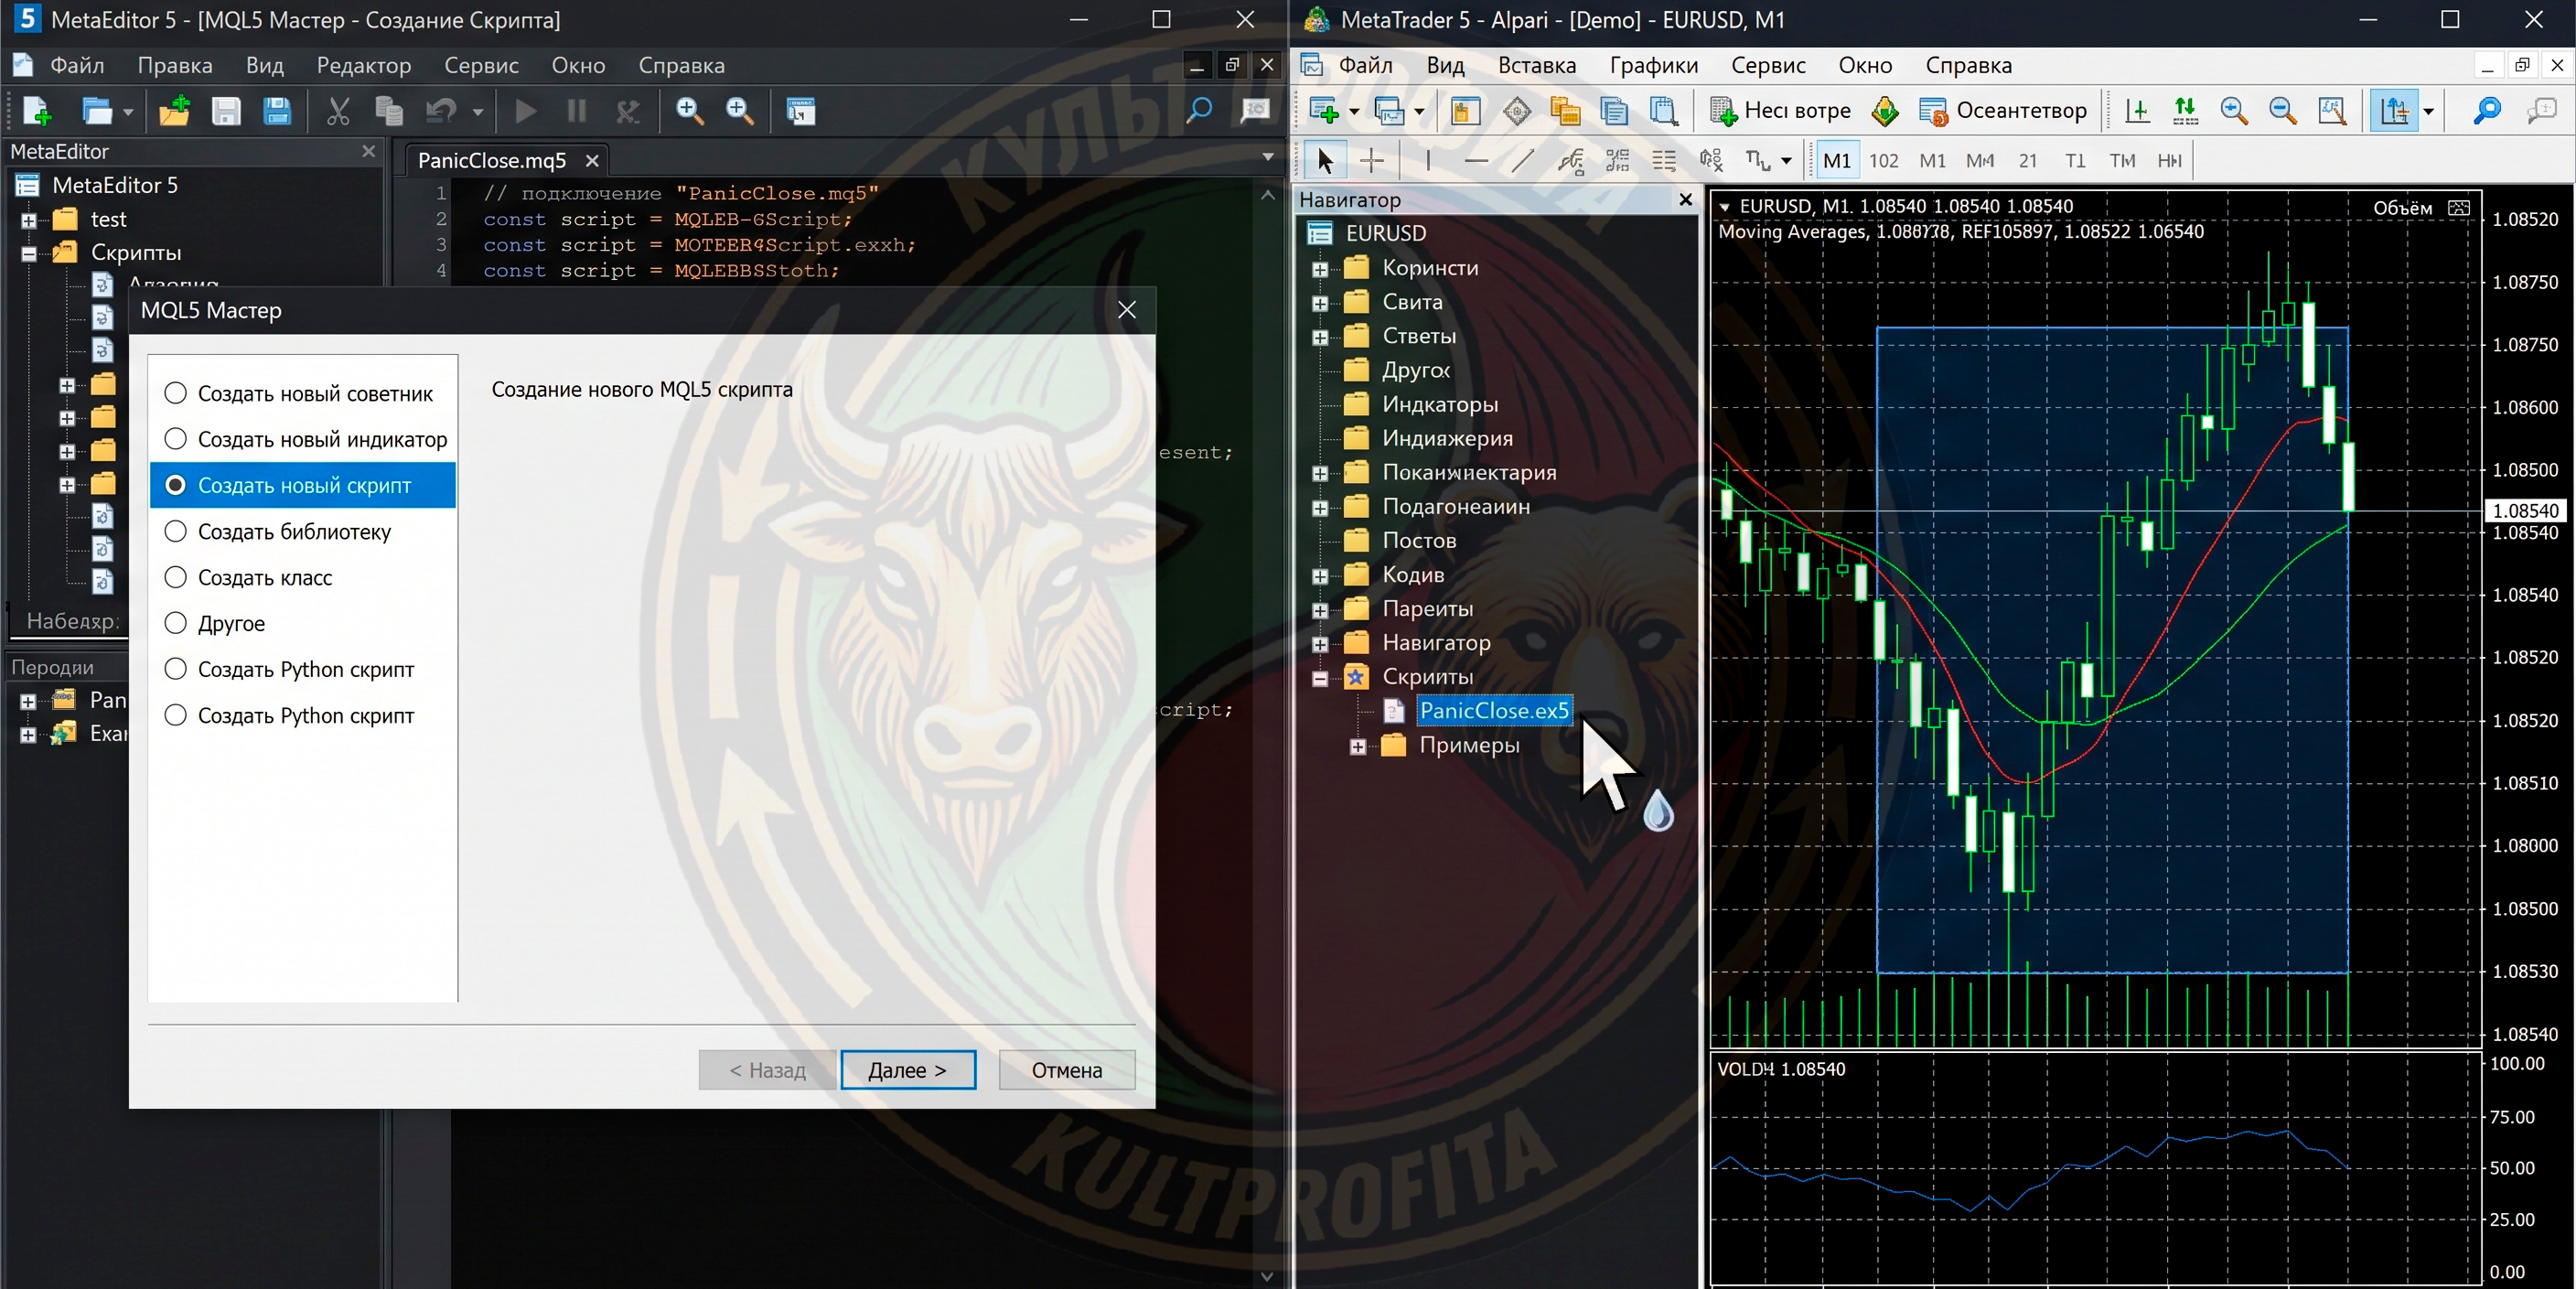Screen dimensions: 2576x1289
Task: Click the Cut scissors icon in MetaEditor
Action: pos(338,111)
